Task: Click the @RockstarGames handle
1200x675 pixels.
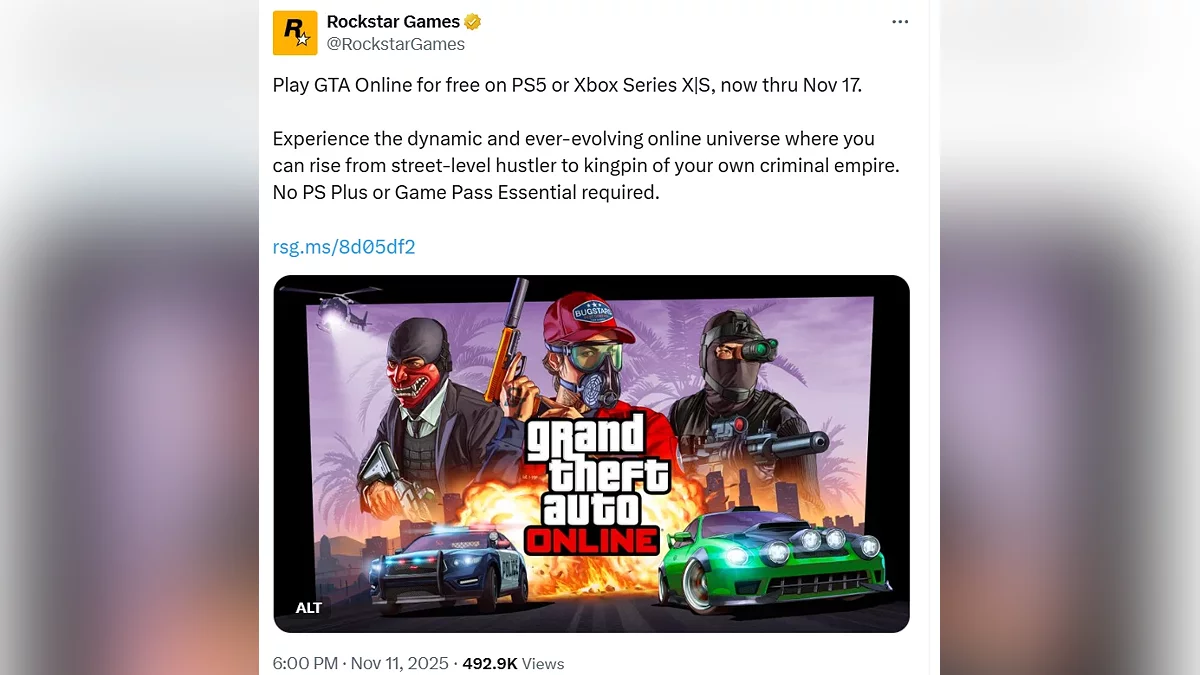Action: click(x=396, y=44)
